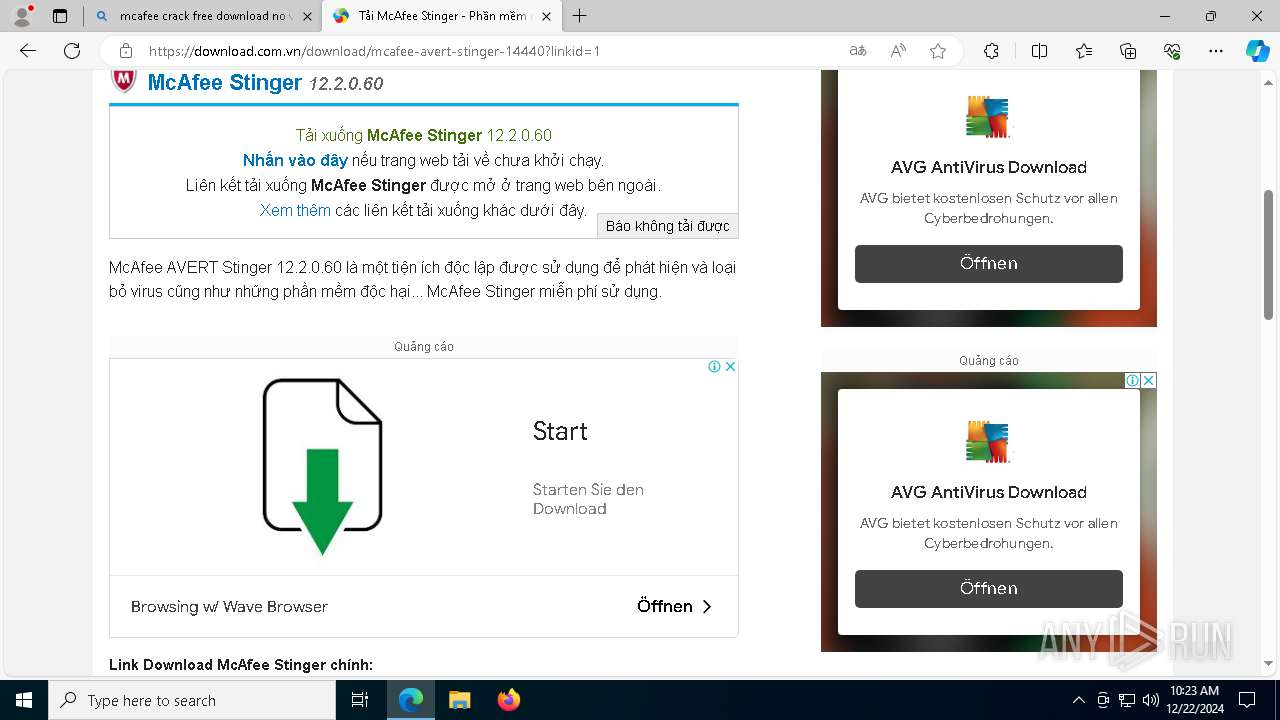This screenshot has height=720, width=1280.
Task: Open AdChoices info icon on Start ad
Action: 714,366
